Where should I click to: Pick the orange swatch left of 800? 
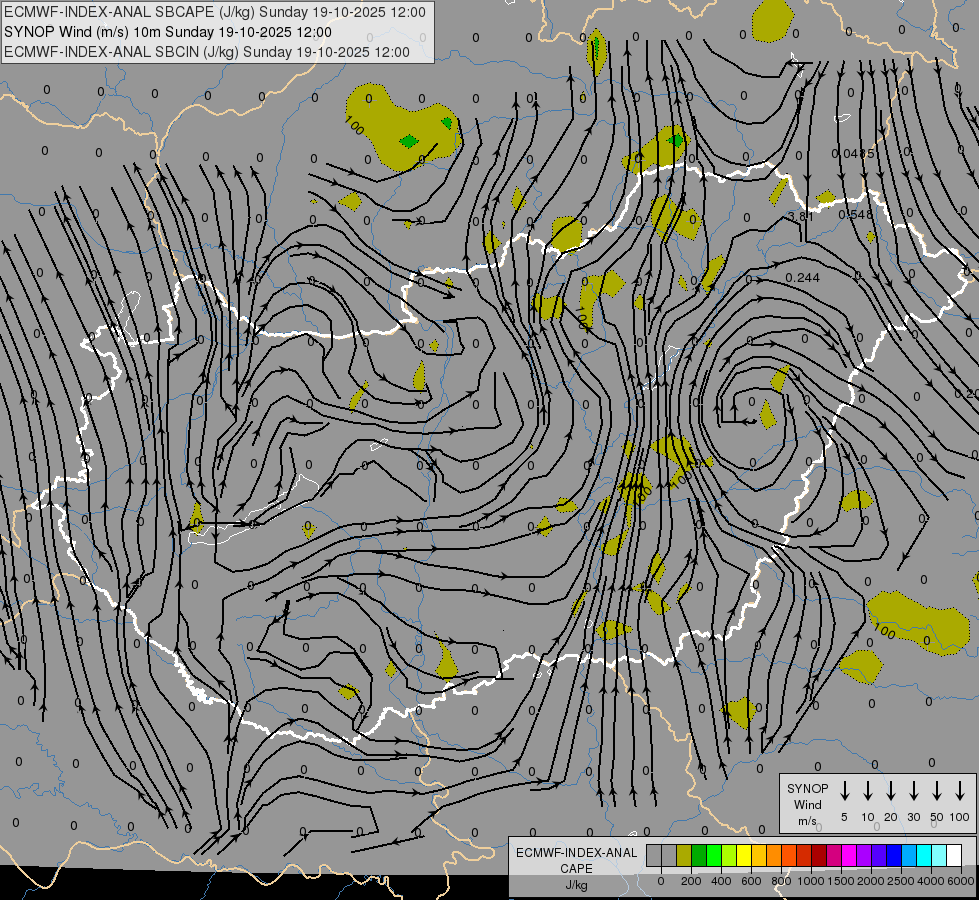(774, 855)
